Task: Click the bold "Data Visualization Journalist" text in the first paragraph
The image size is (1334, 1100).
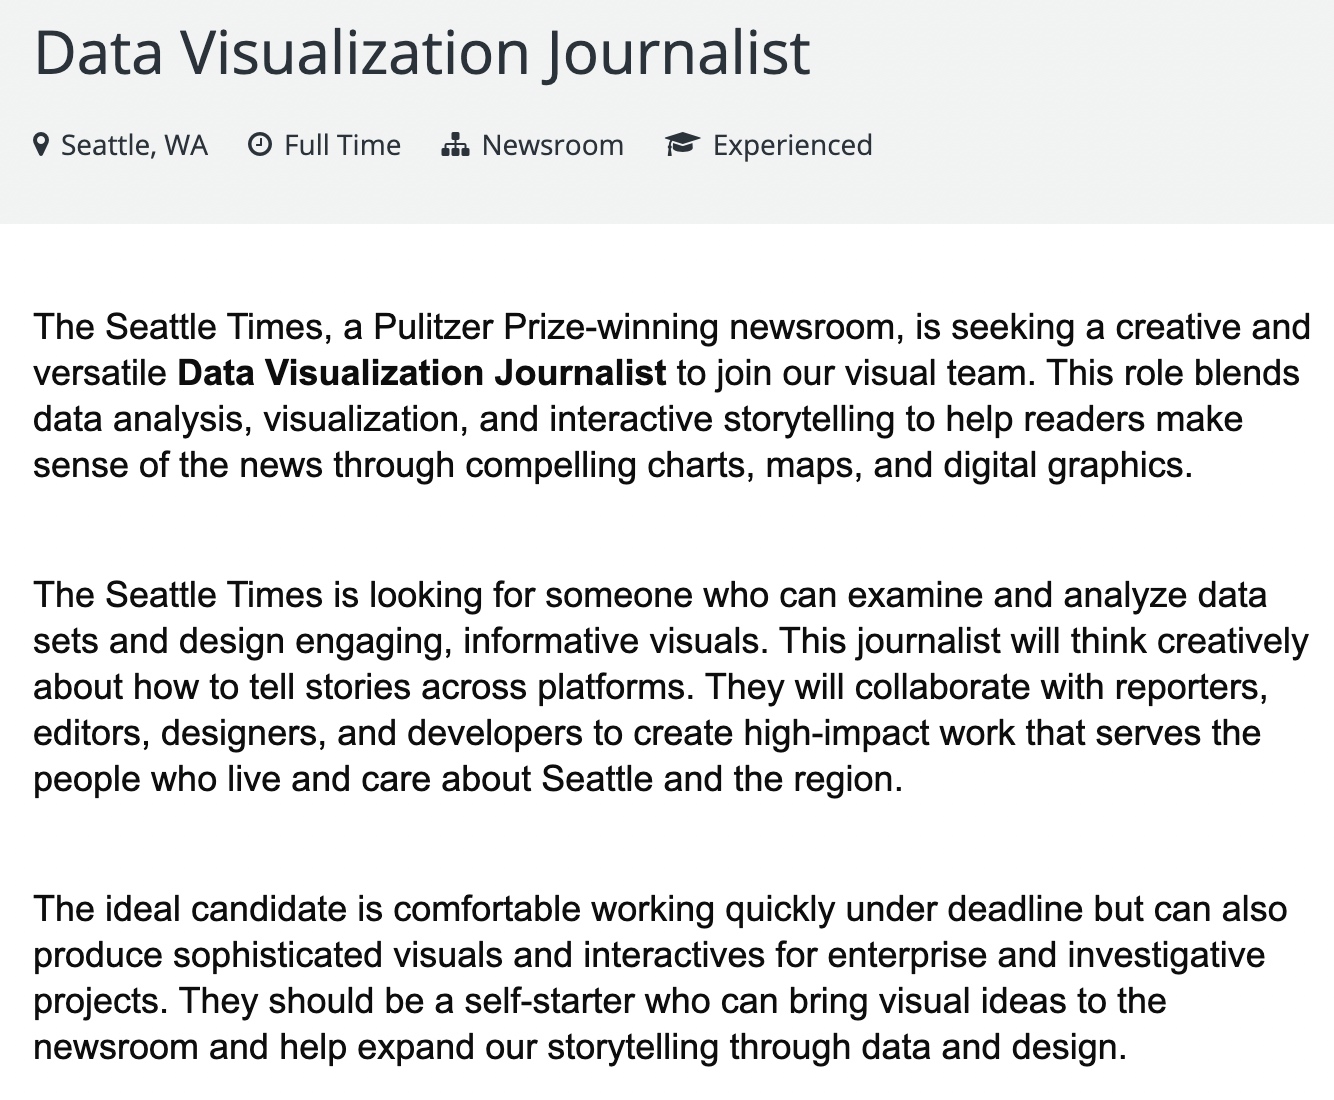Action: click(421, 373)
